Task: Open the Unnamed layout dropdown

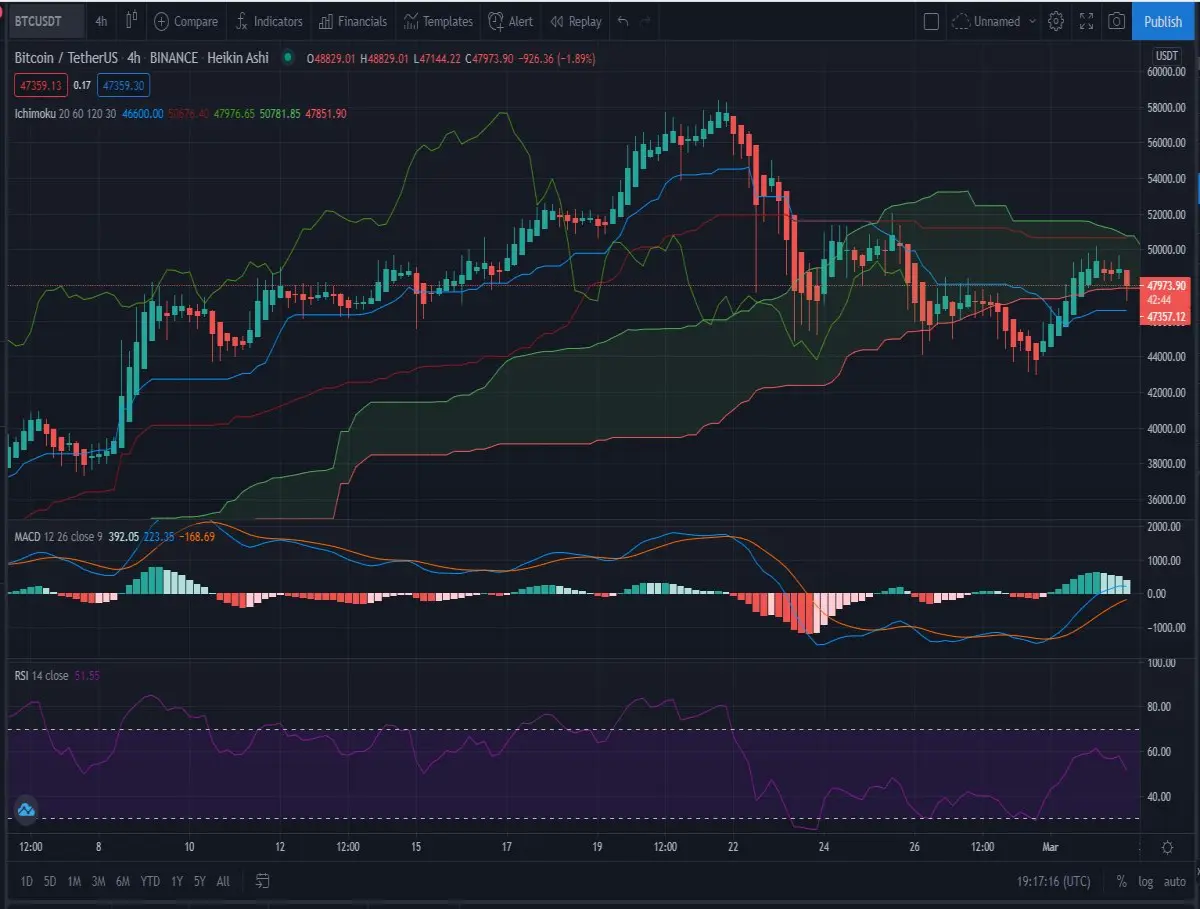Action: [x=994, y=21]
